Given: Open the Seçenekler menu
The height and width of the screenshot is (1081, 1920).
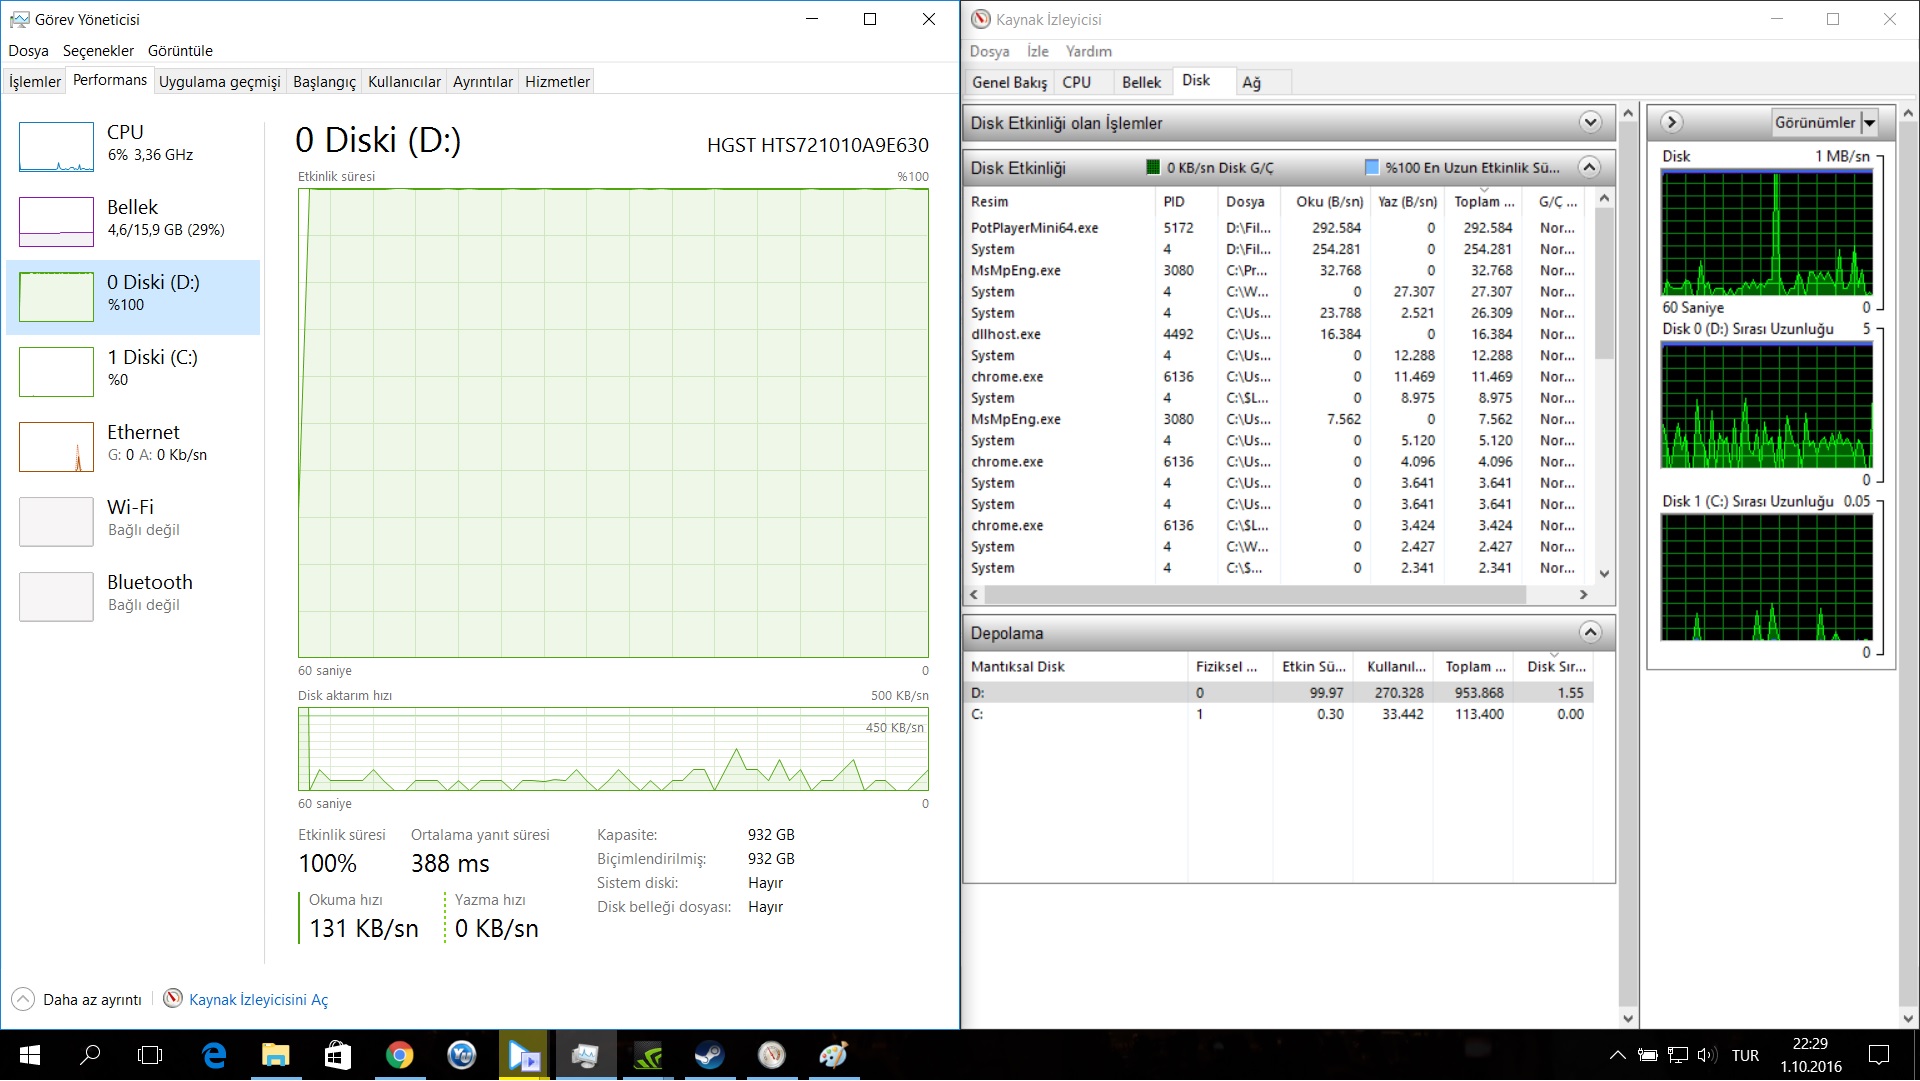Looking at the screenshot, I should tap(98, 51).
